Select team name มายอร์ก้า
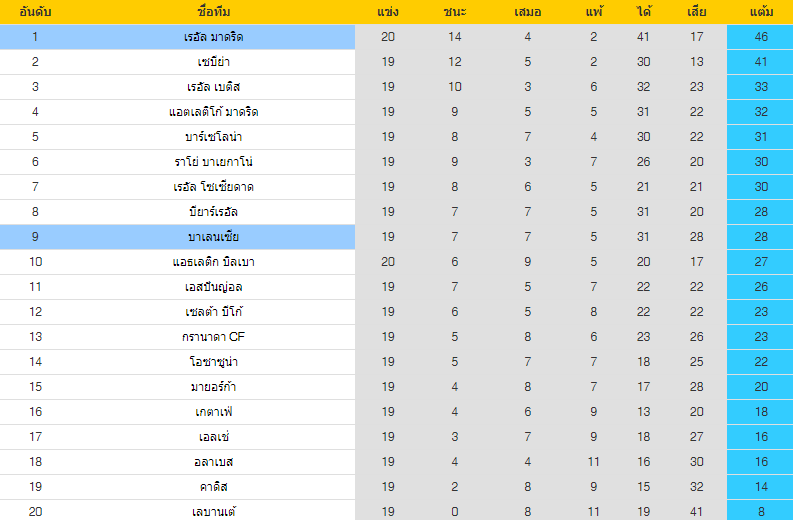The image size is (793, 520). (213, 387)
